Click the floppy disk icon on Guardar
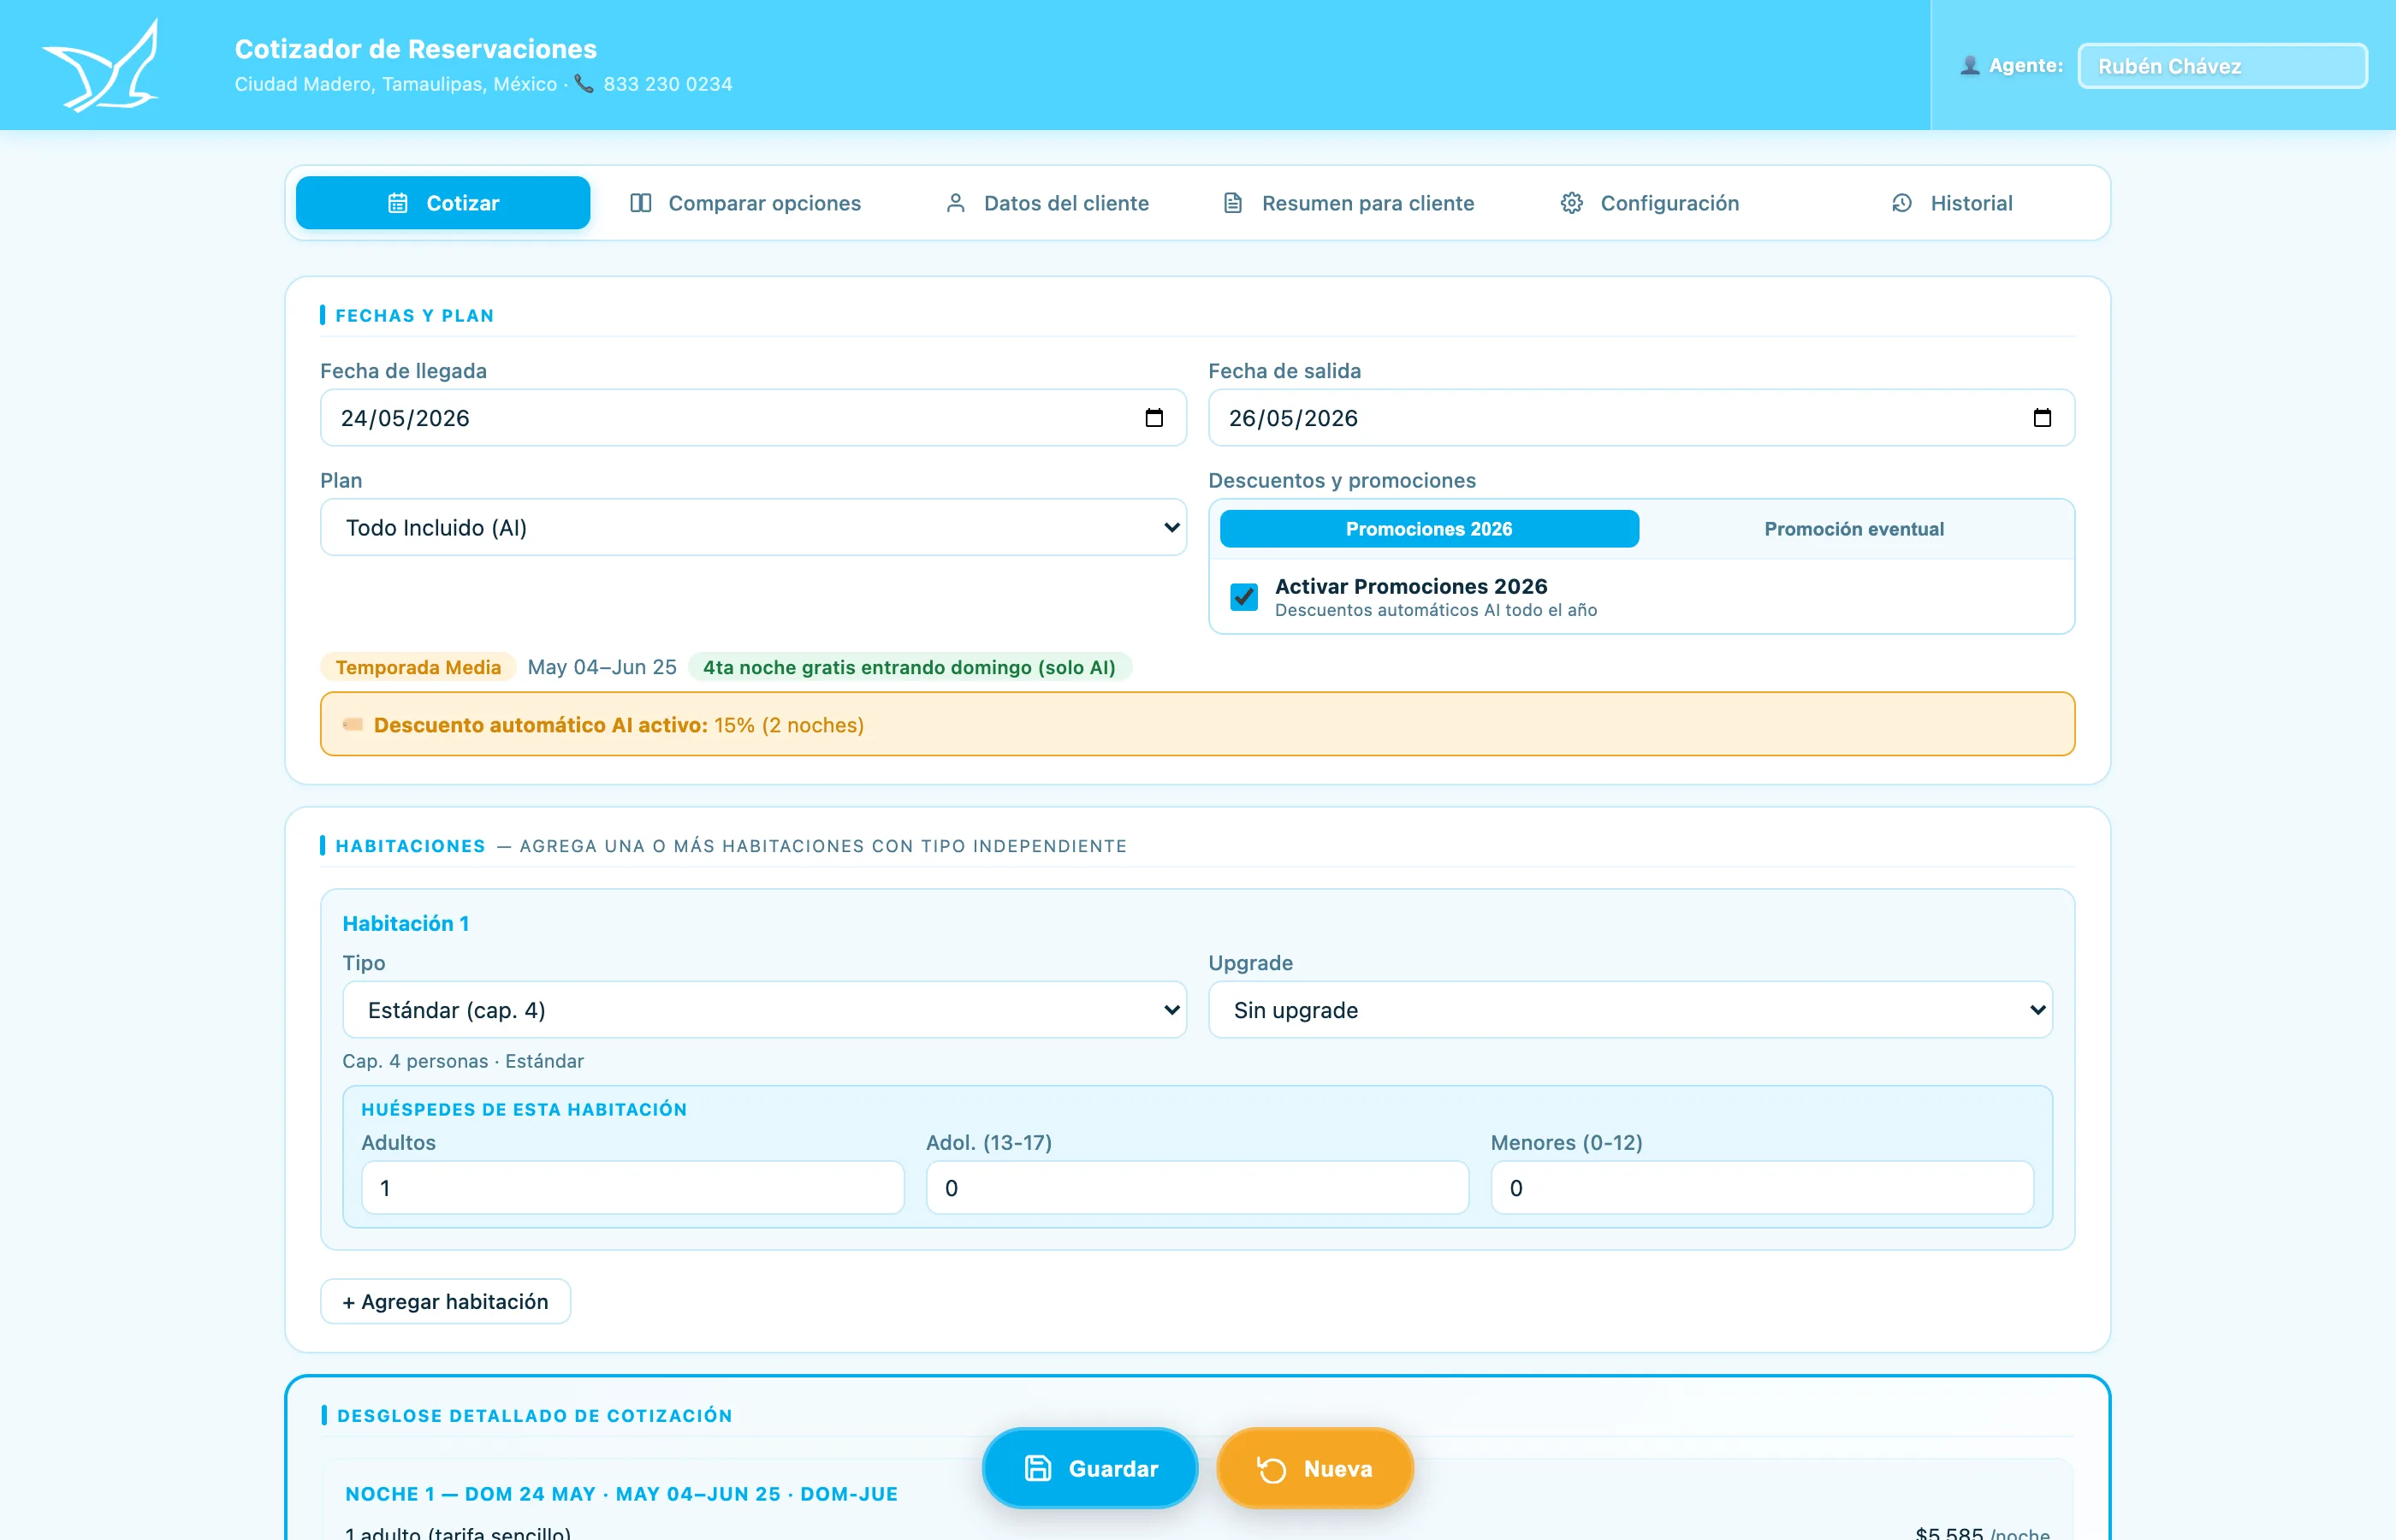 [x=1038, y=1468]
